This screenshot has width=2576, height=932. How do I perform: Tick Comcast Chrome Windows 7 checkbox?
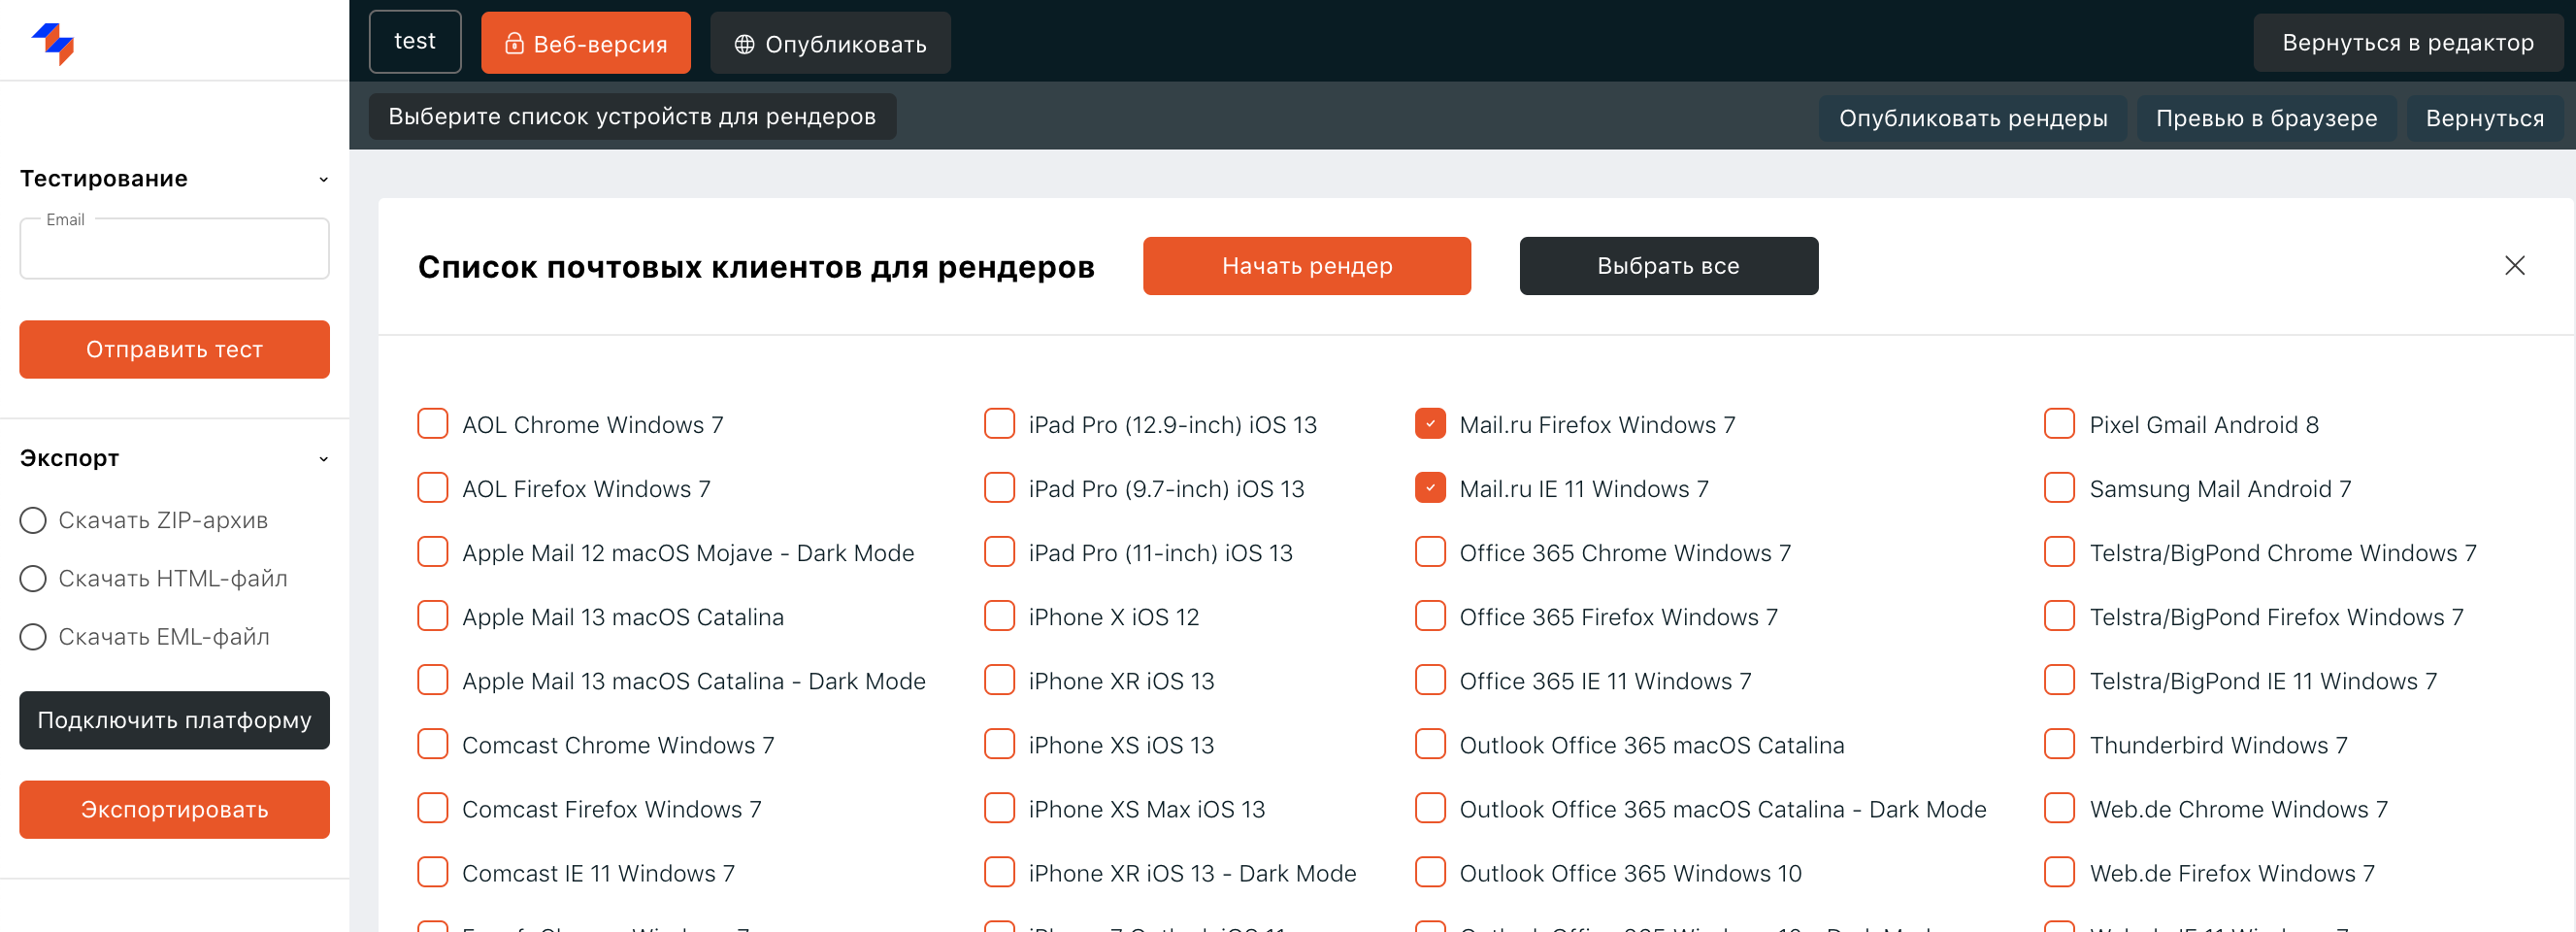(432, 744)
